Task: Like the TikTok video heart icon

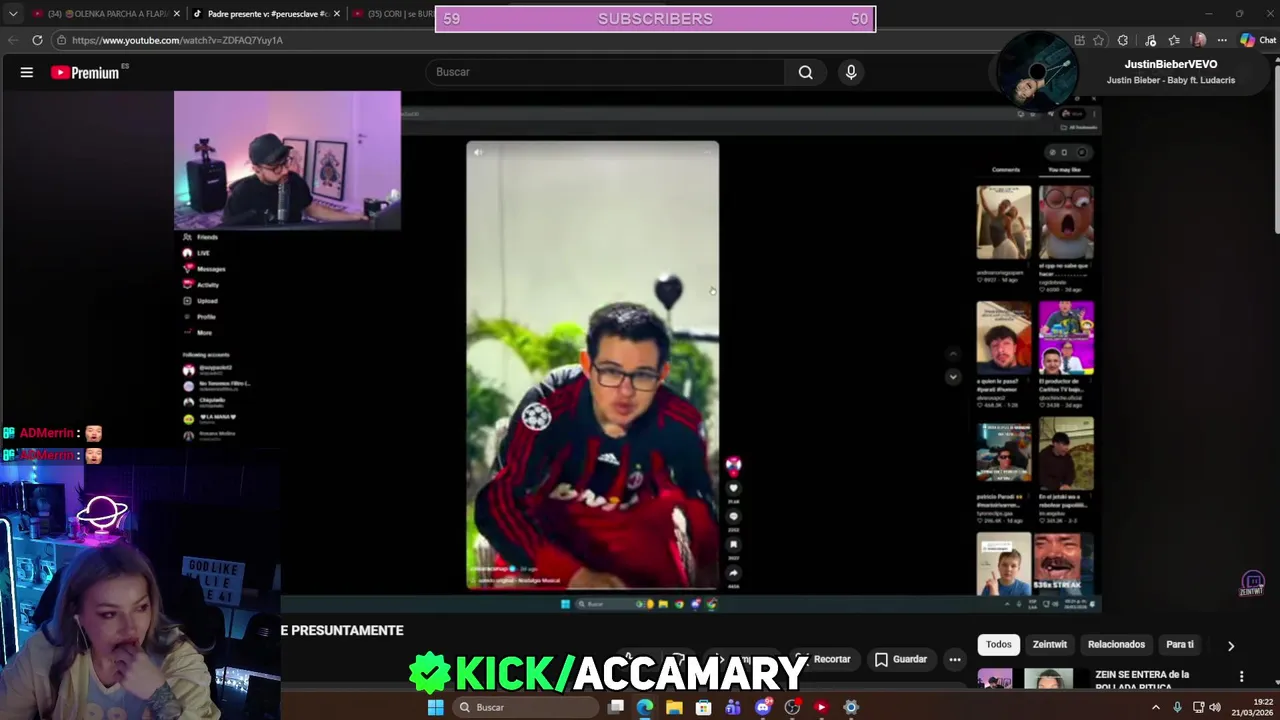Action: (x=733, y=488)
